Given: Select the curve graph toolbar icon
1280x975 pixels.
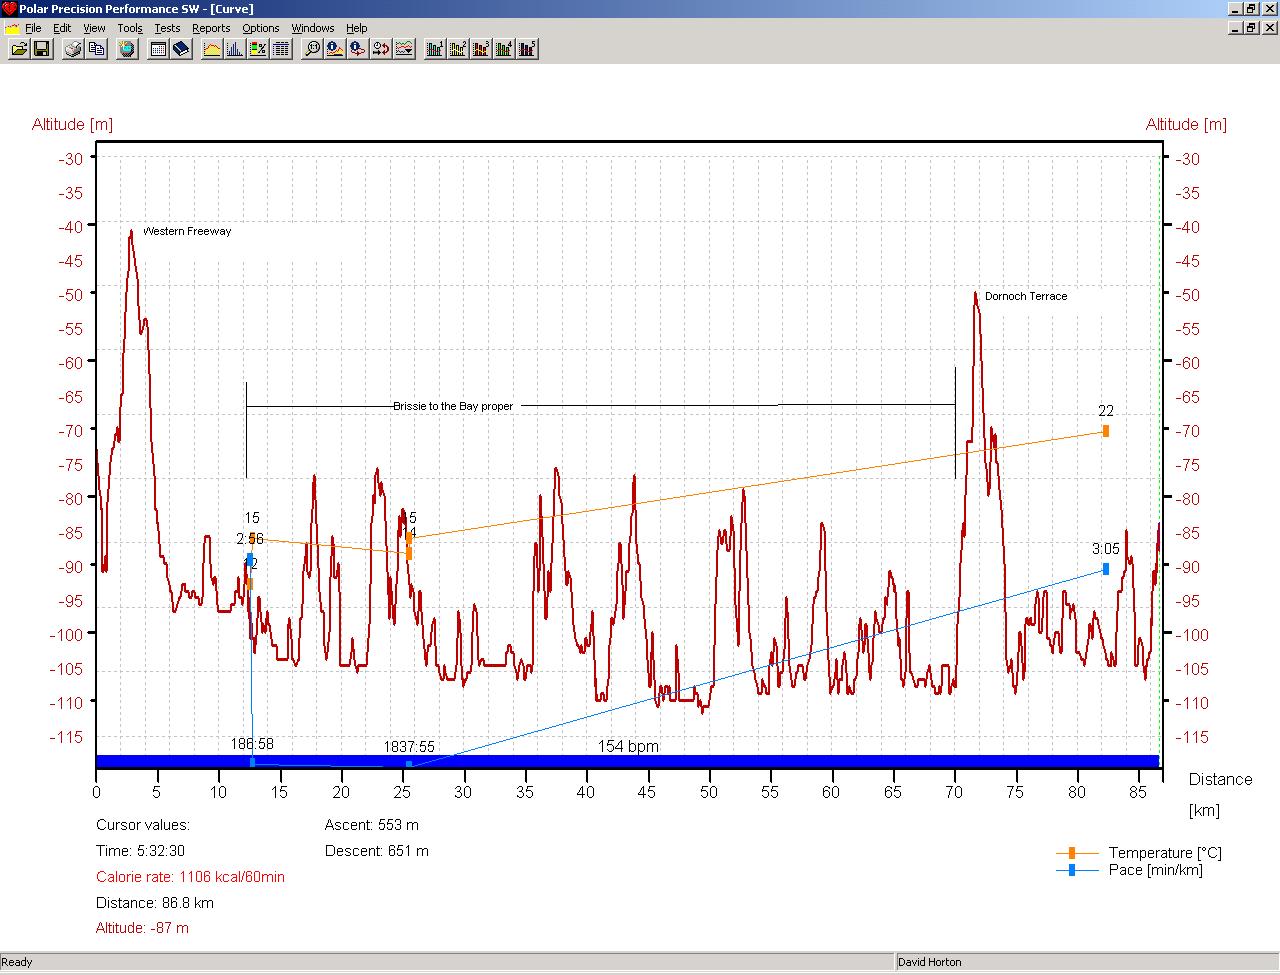Looking at the screenshot, I should (x=212, y=49).
